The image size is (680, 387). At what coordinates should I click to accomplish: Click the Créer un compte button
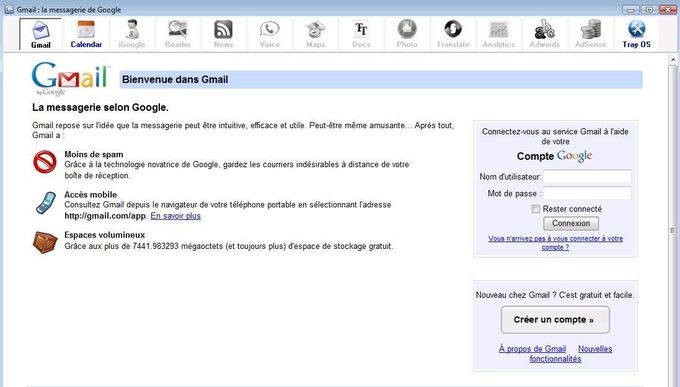coord(555,320)
